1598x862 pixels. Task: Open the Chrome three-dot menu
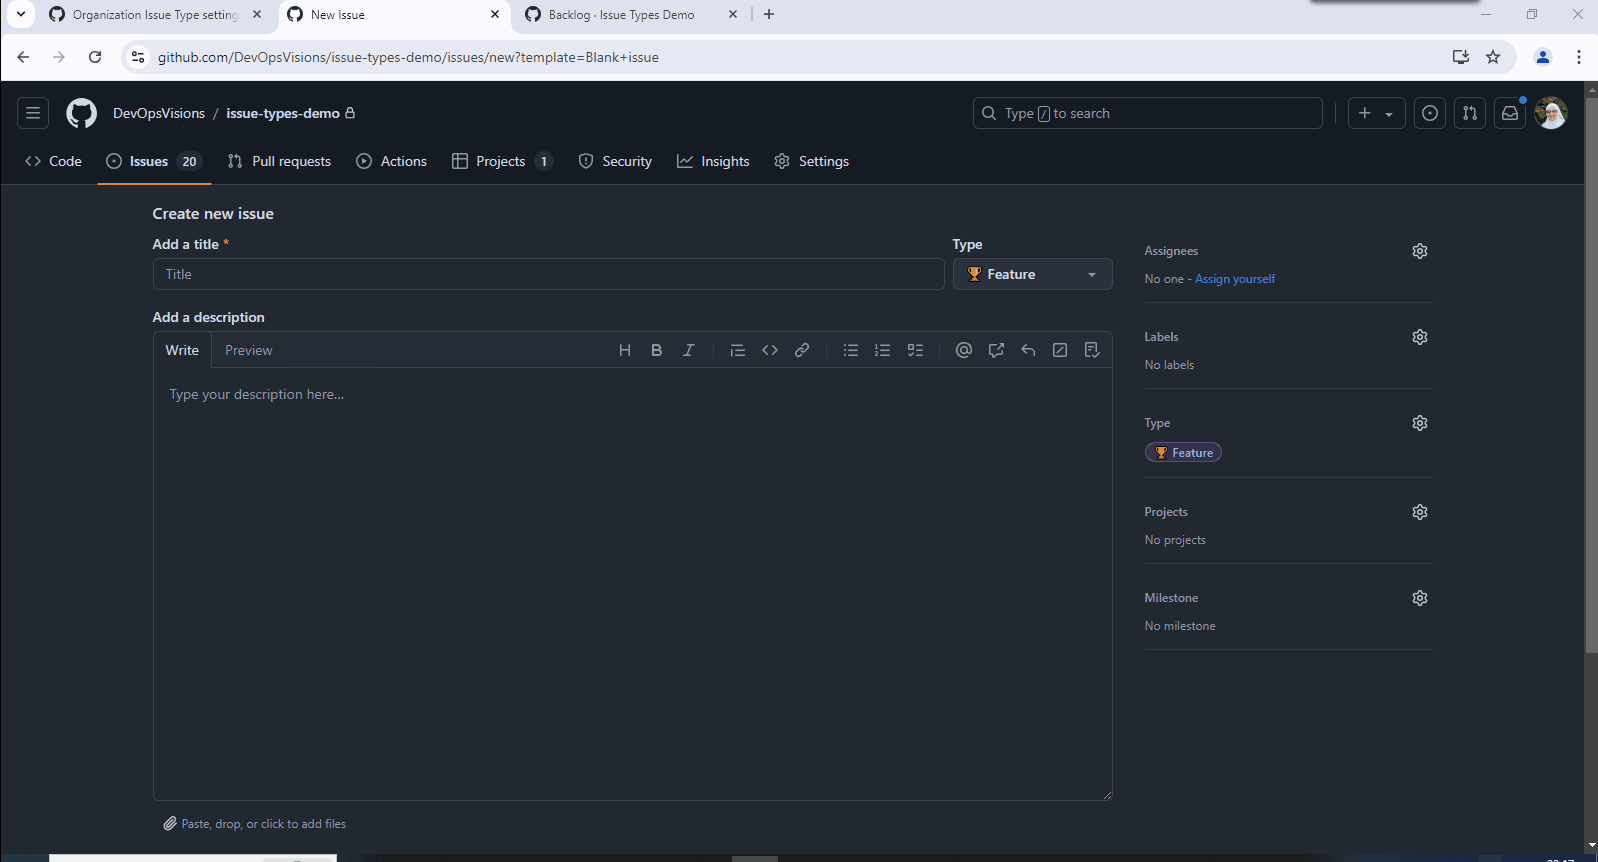1579,57
